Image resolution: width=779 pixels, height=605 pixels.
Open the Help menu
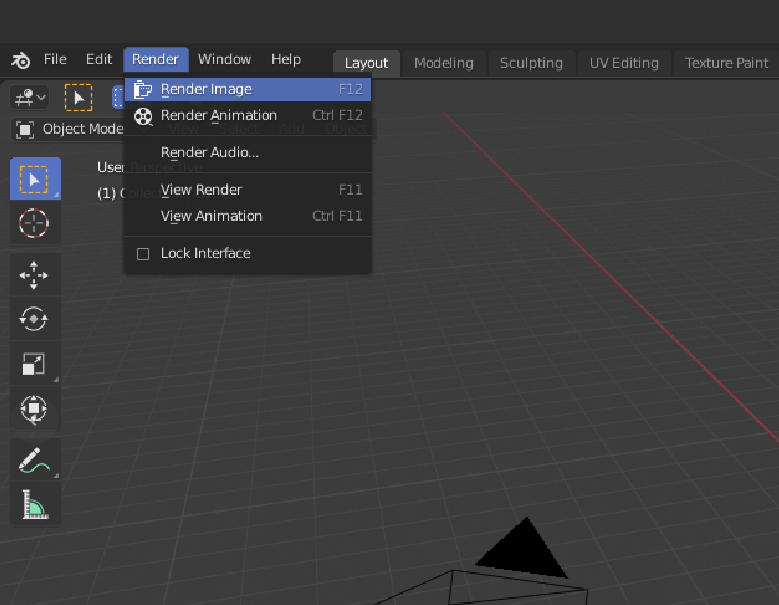tap(286, 59)
